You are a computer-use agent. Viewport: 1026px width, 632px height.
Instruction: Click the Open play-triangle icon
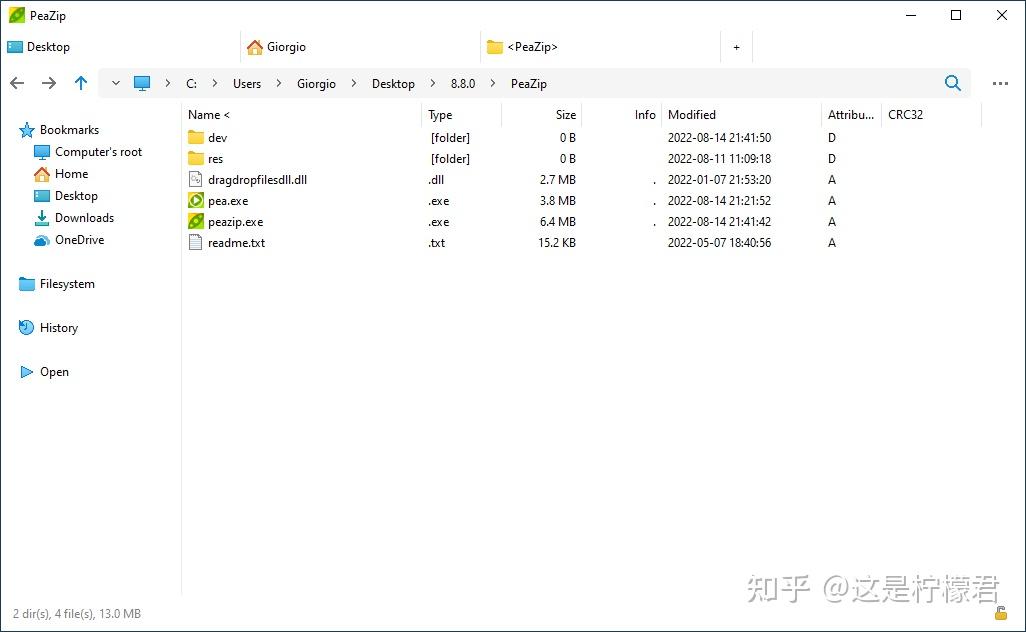click(27, 372)
